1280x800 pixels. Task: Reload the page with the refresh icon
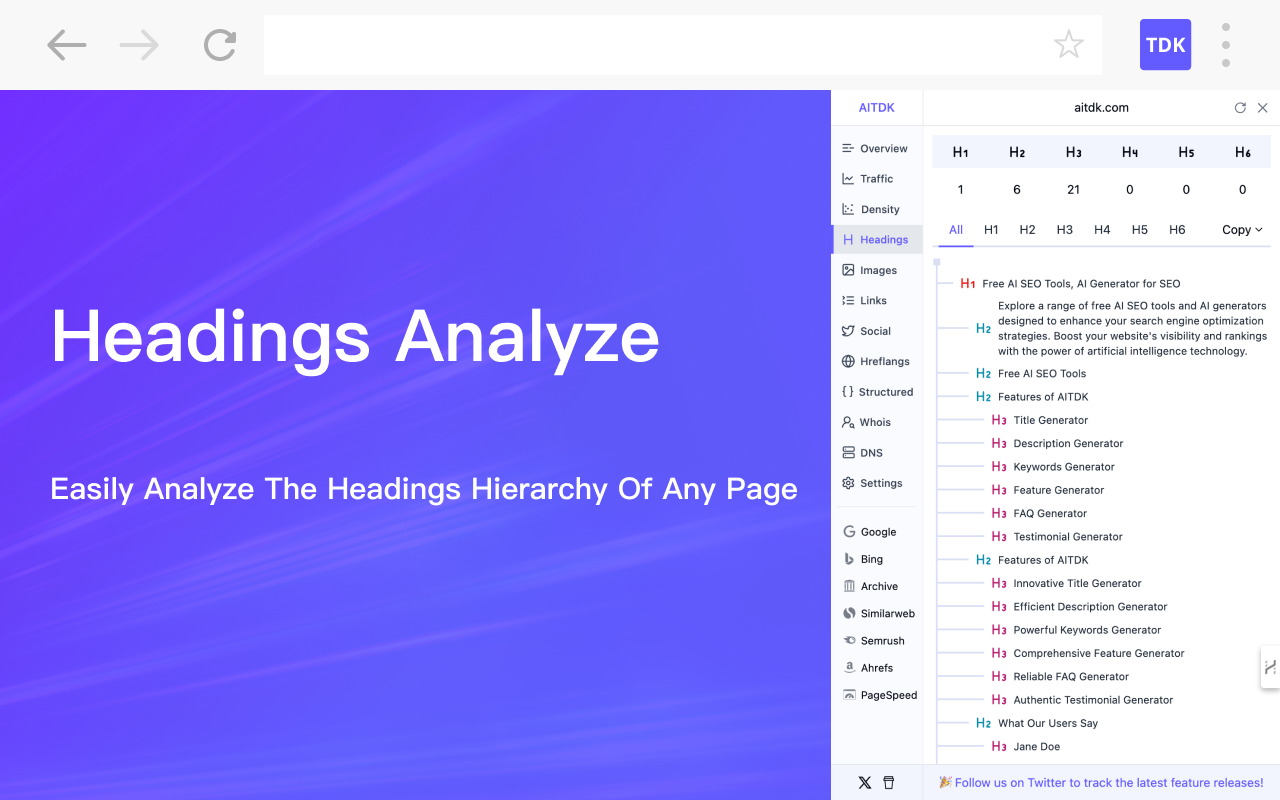(220, 45)
